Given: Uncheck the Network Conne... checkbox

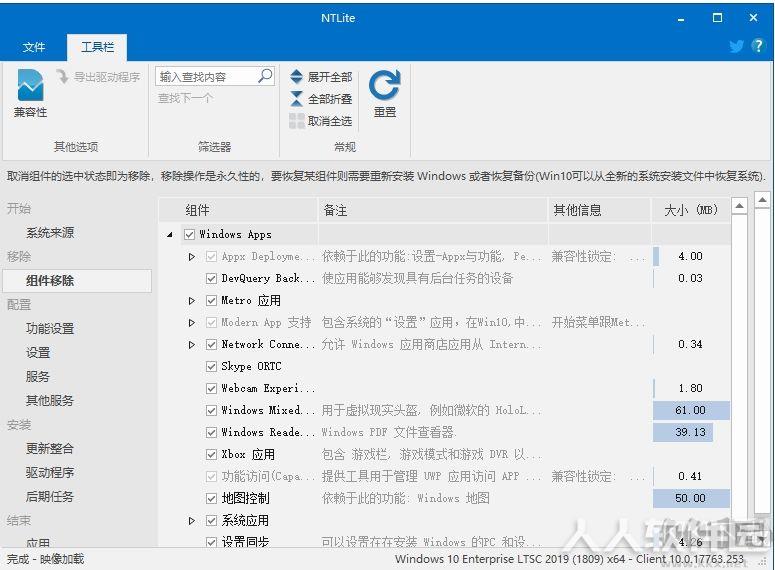Looking at the screenshot, I should pyautogui.click(x=211, y=345).
